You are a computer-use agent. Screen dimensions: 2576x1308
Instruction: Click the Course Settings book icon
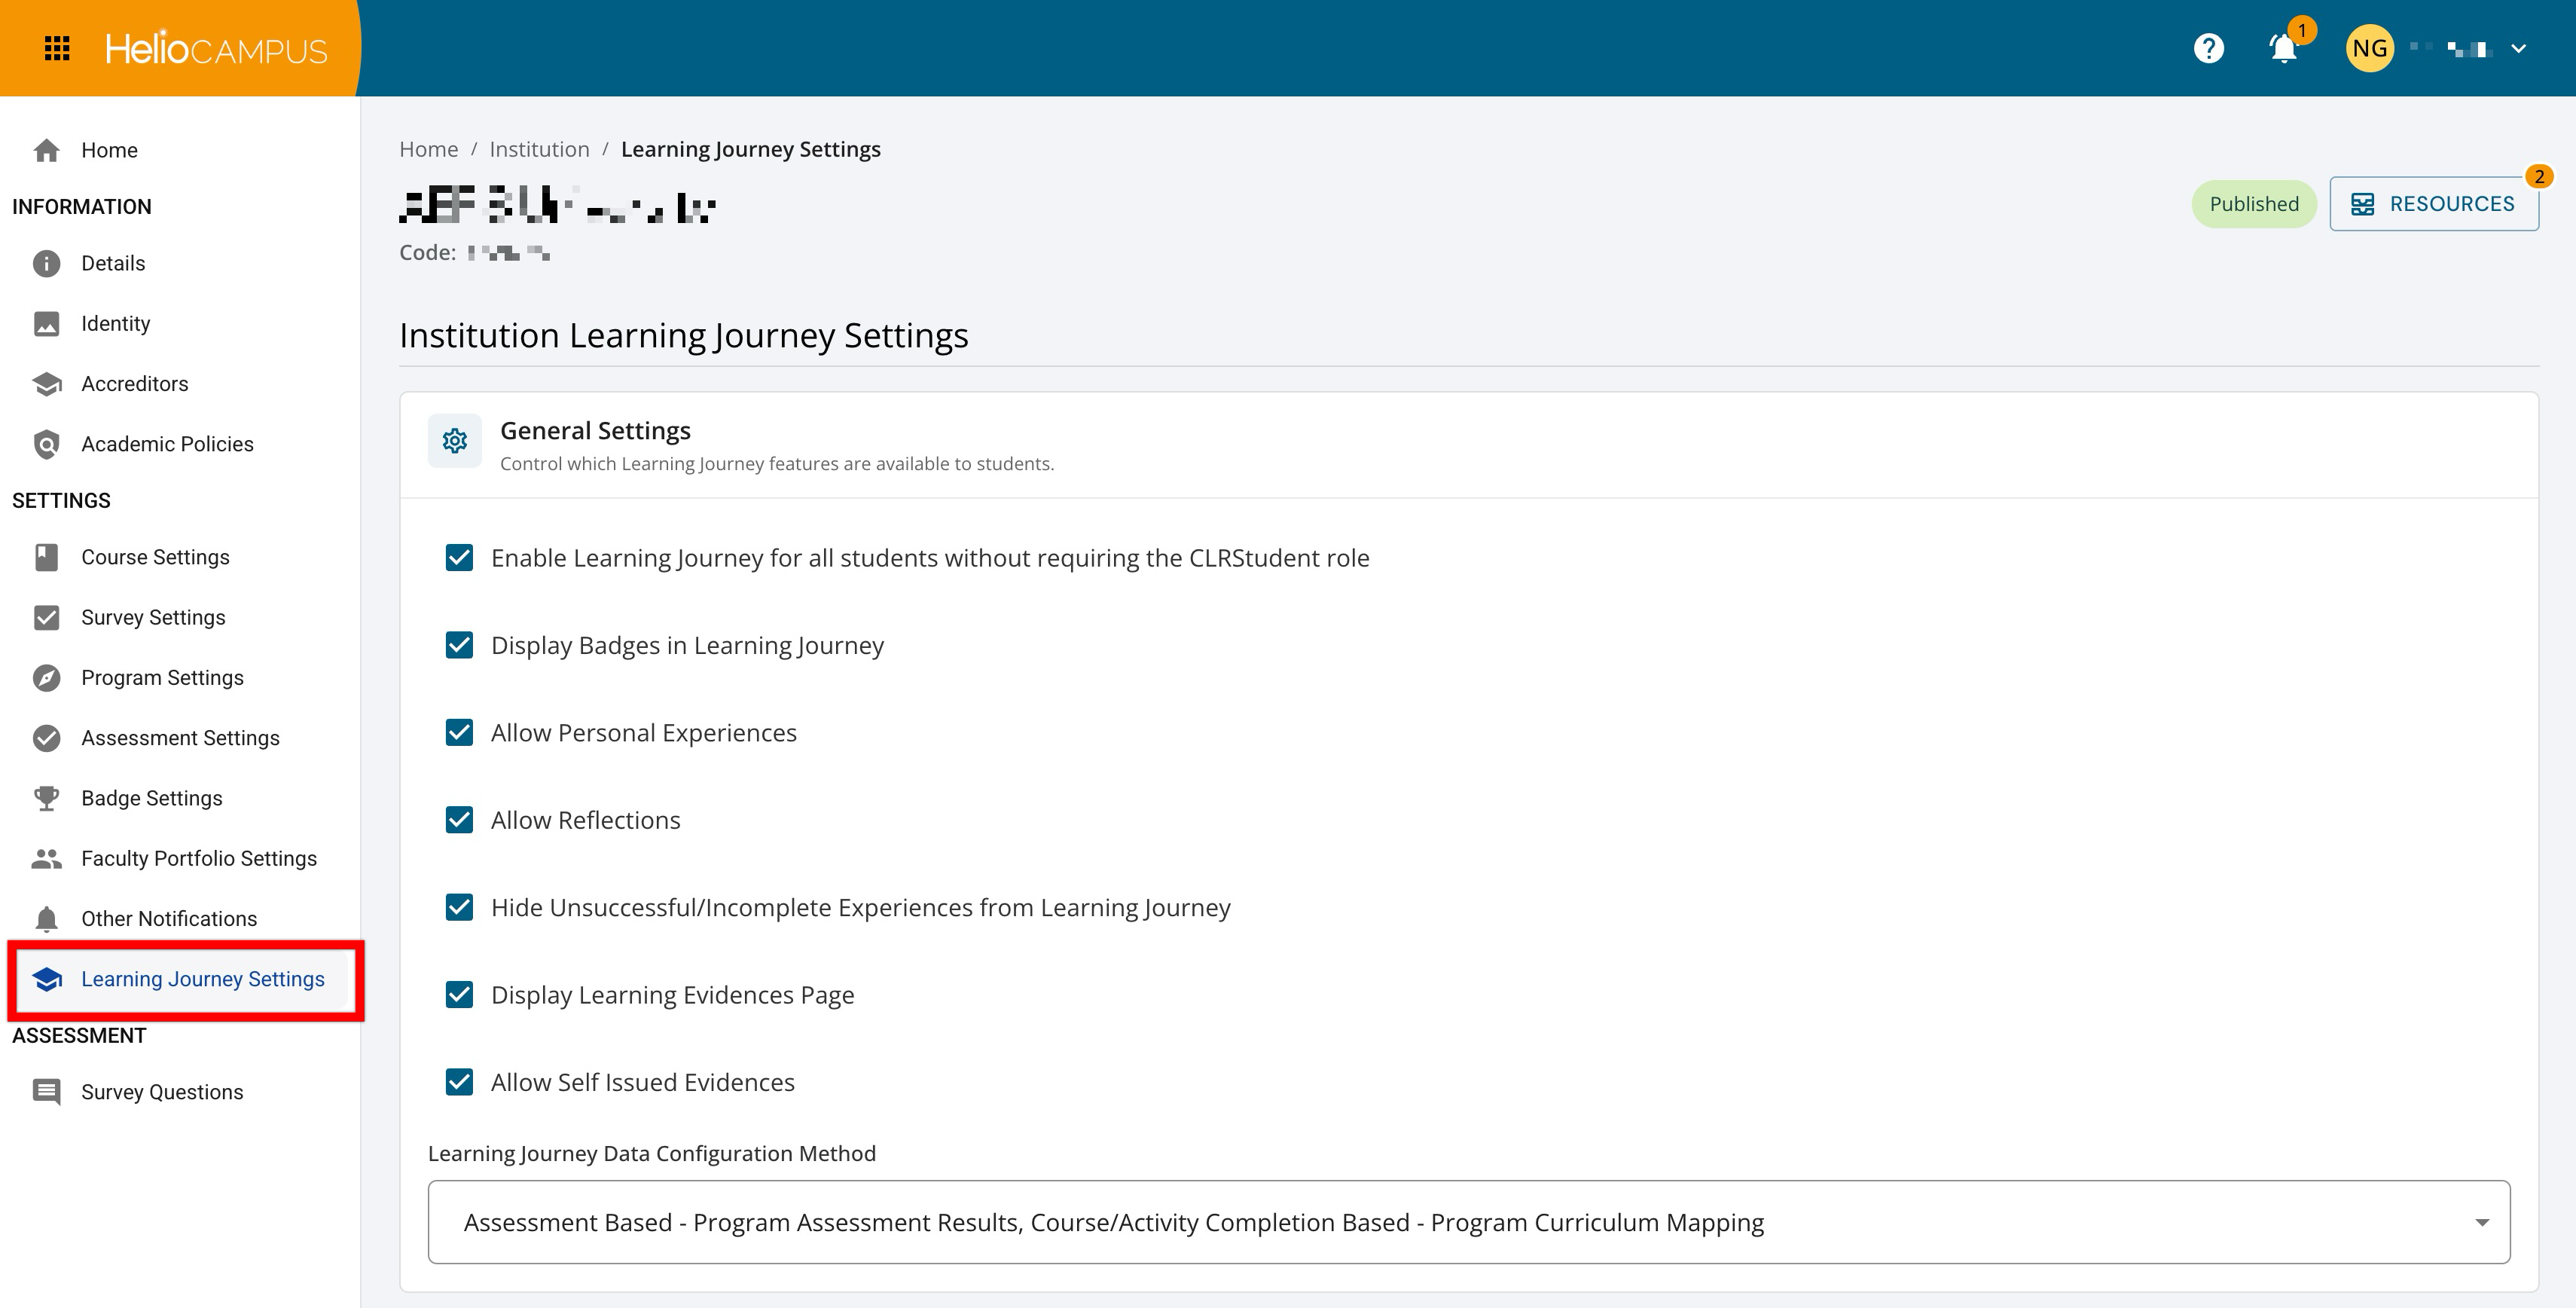click(x=46, y=557)
